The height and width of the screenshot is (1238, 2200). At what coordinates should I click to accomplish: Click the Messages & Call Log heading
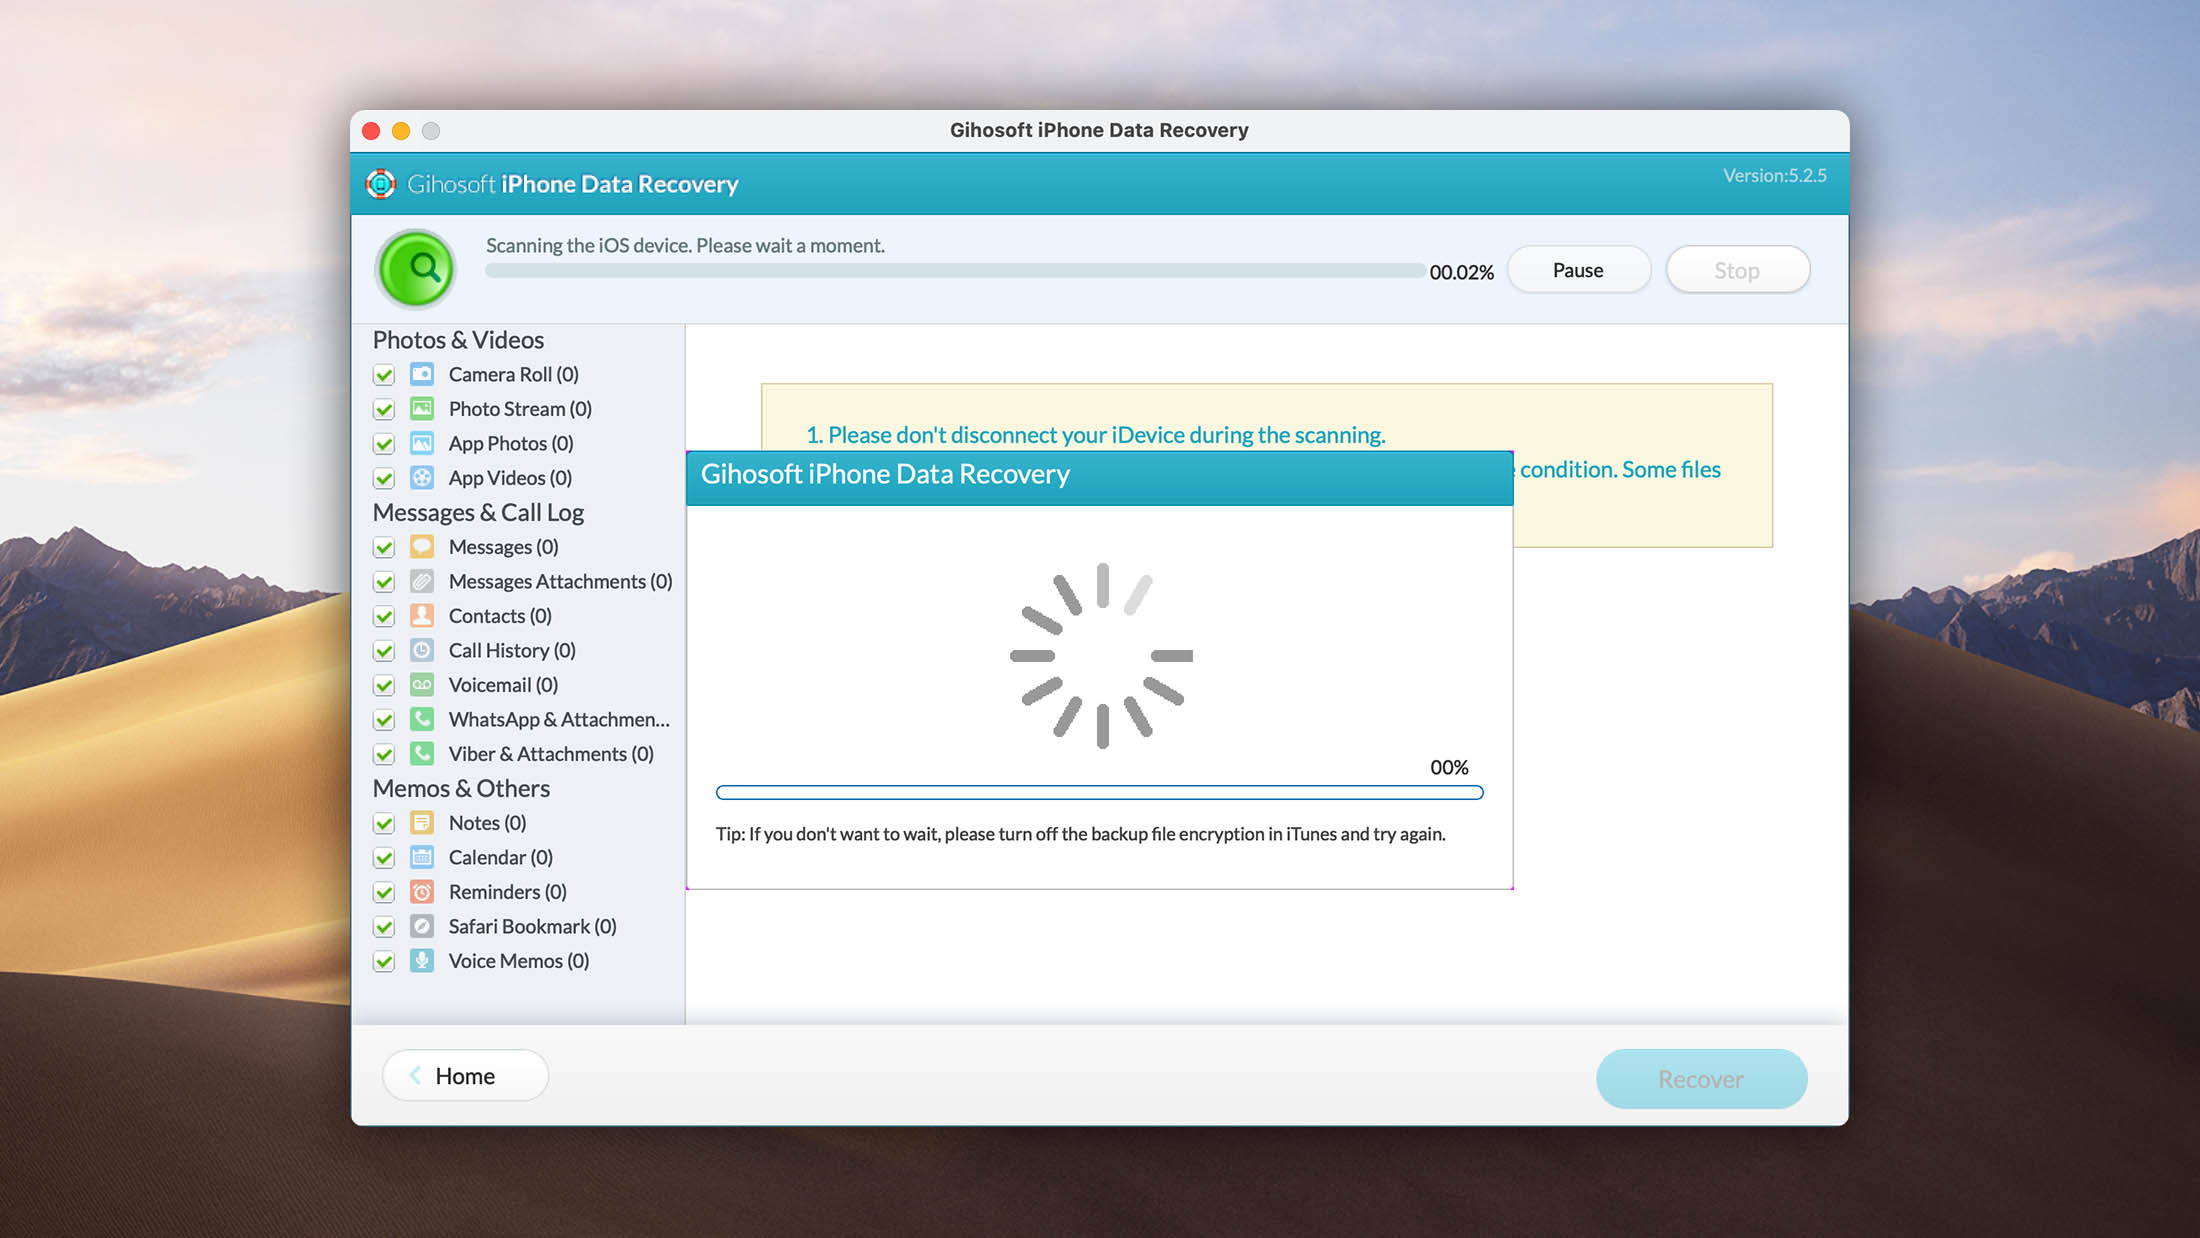pos(478,513)
